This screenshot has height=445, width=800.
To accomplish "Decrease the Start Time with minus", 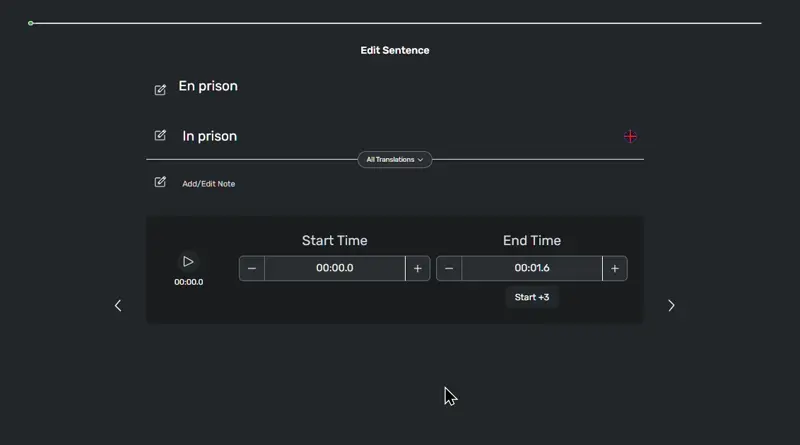I will click(252, 268).
